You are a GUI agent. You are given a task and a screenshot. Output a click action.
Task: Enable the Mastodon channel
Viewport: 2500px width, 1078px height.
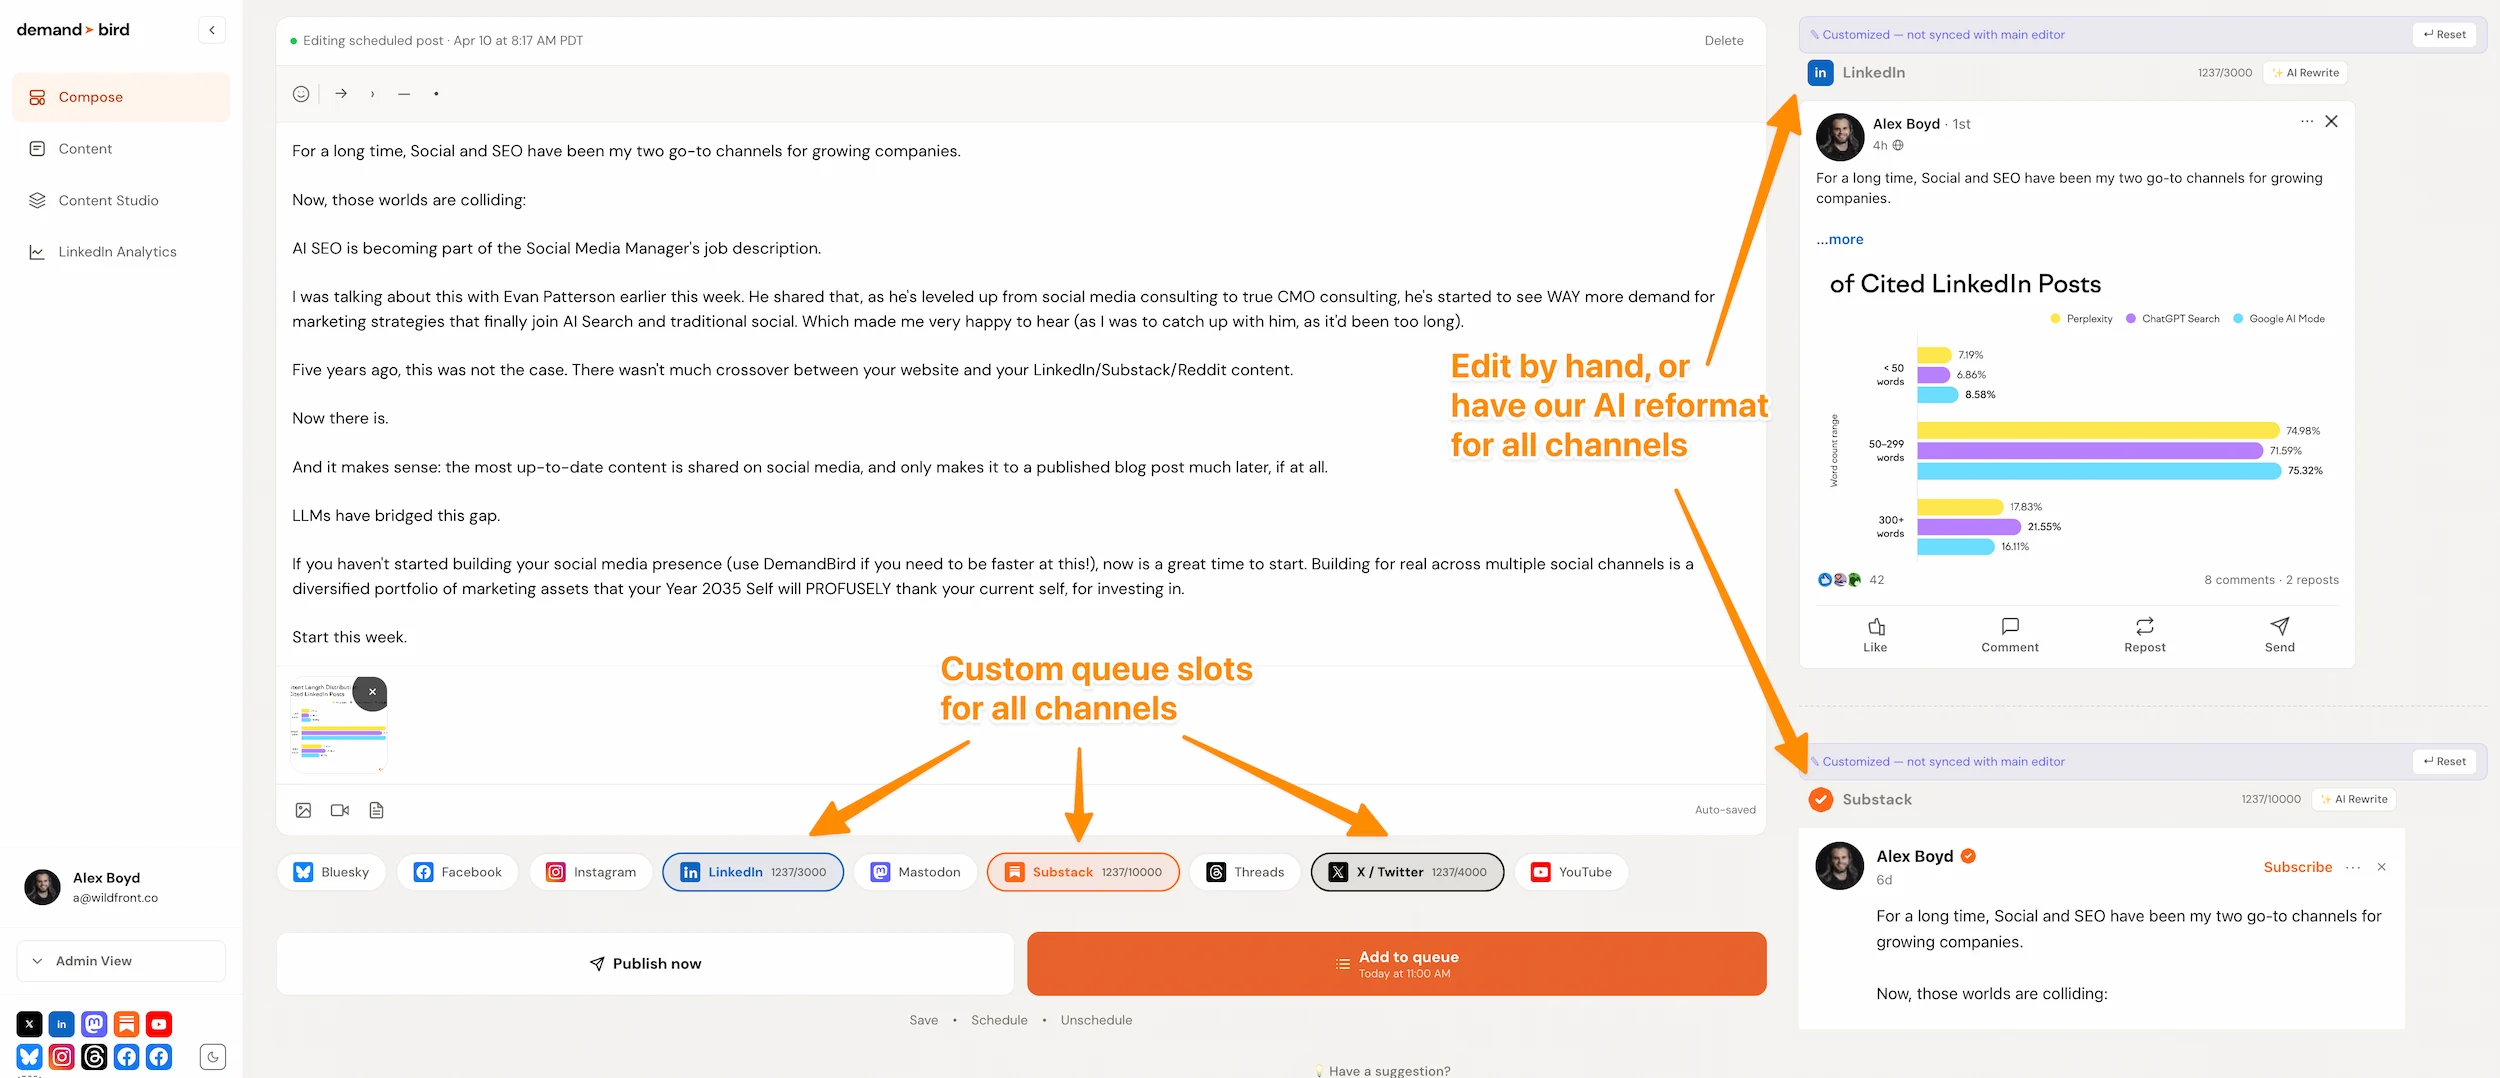click(x=915, y=871)
